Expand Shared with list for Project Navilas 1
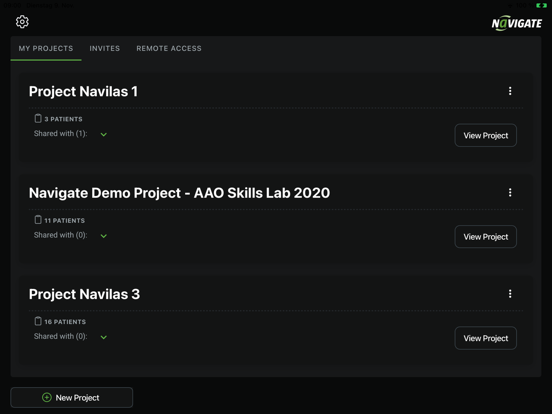 [x=104, y=134]
